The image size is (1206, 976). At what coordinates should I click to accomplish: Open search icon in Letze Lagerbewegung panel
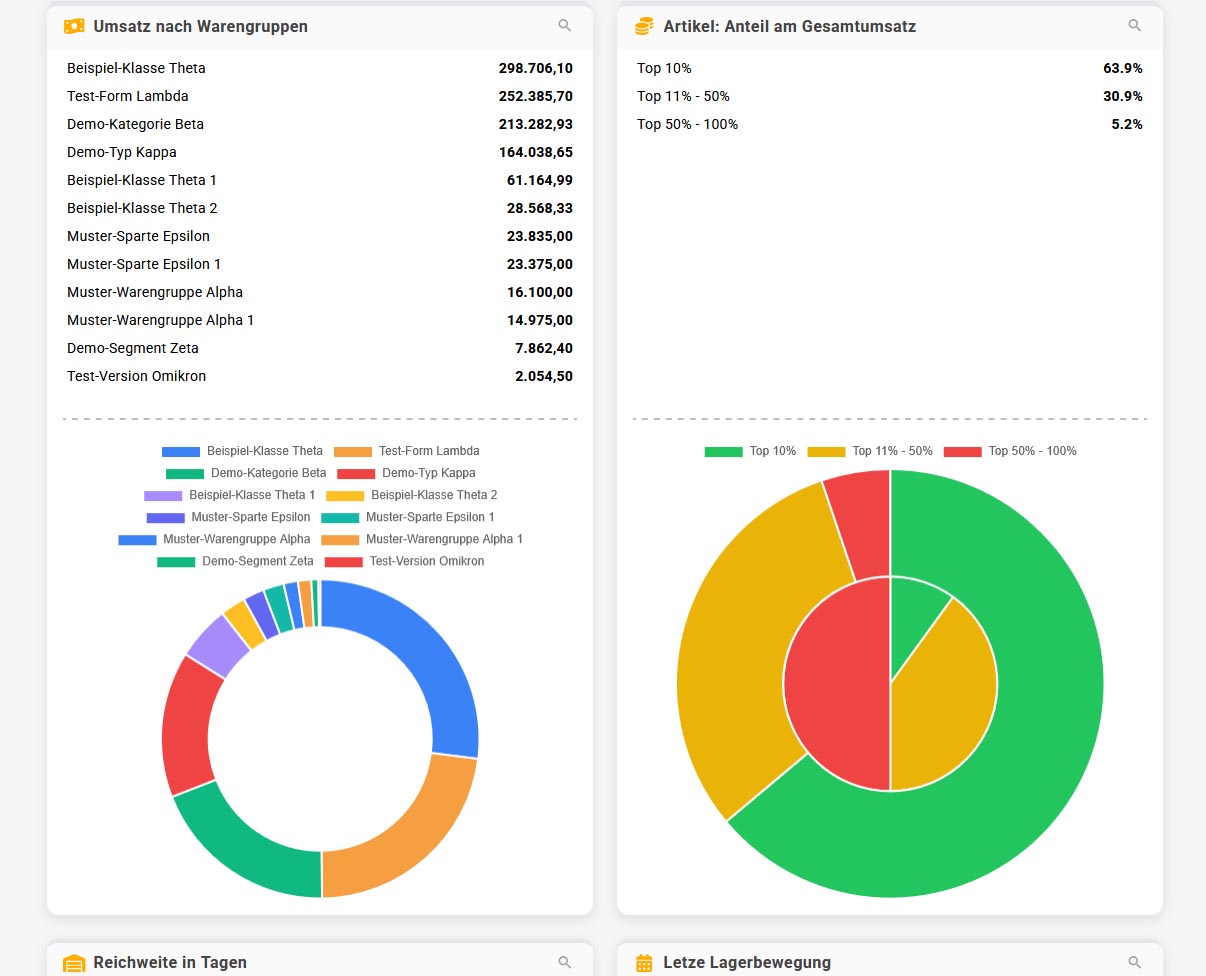click(1135, 962)
